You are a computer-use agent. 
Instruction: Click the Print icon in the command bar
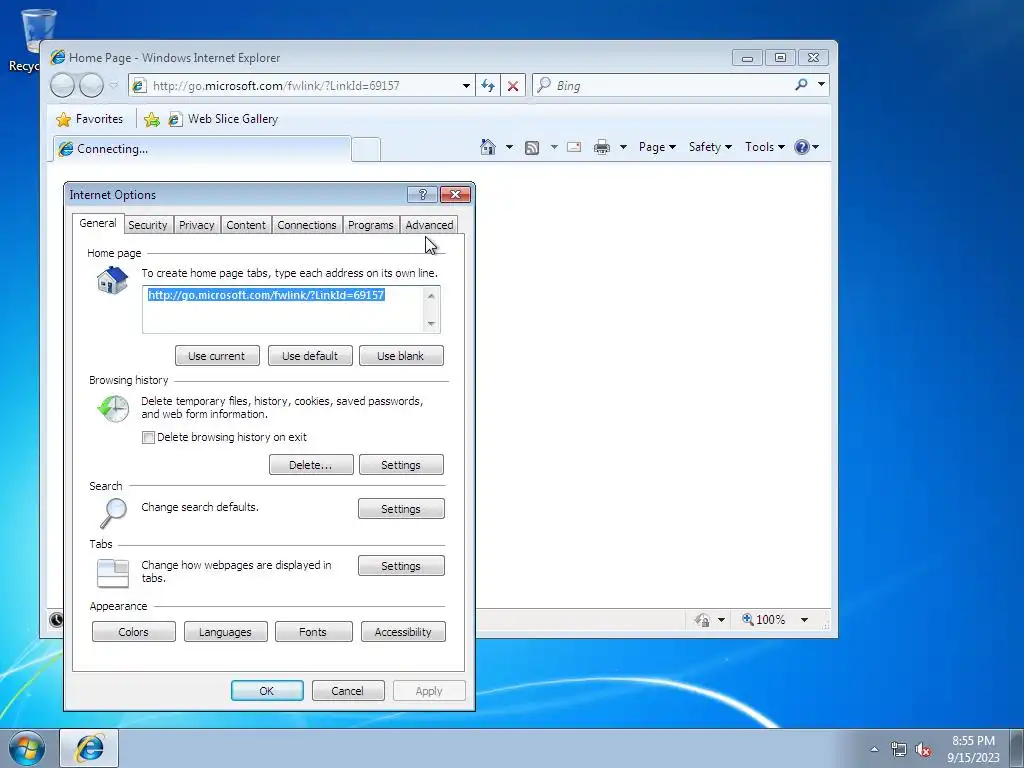point(601,147)
